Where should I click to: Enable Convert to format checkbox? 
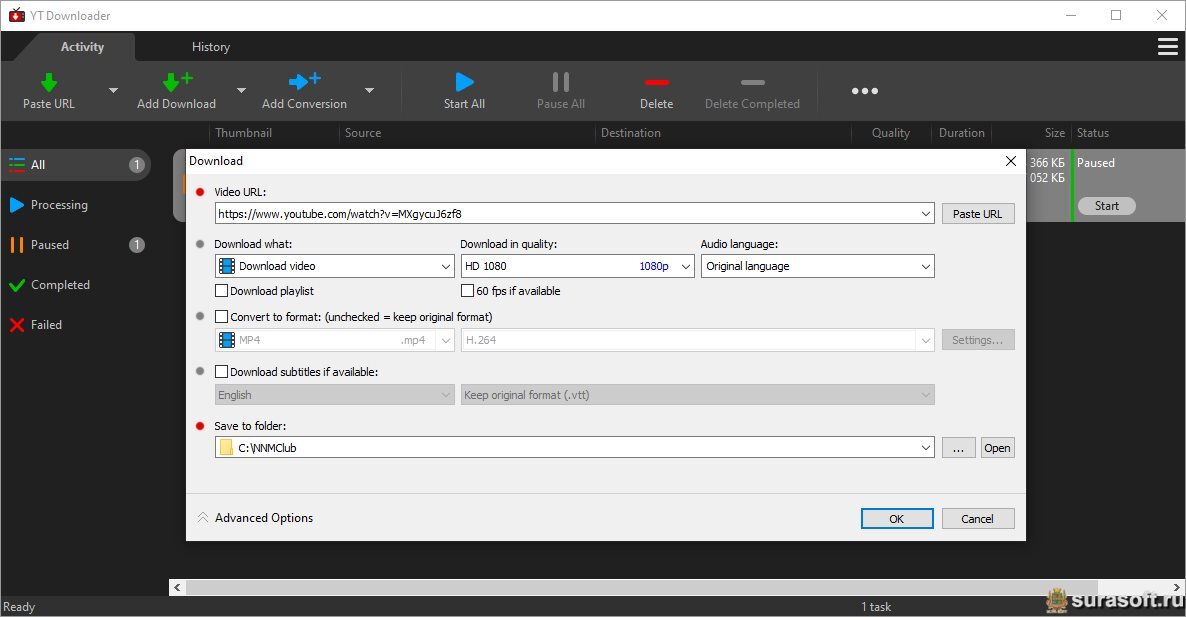[x=222, y=317]
